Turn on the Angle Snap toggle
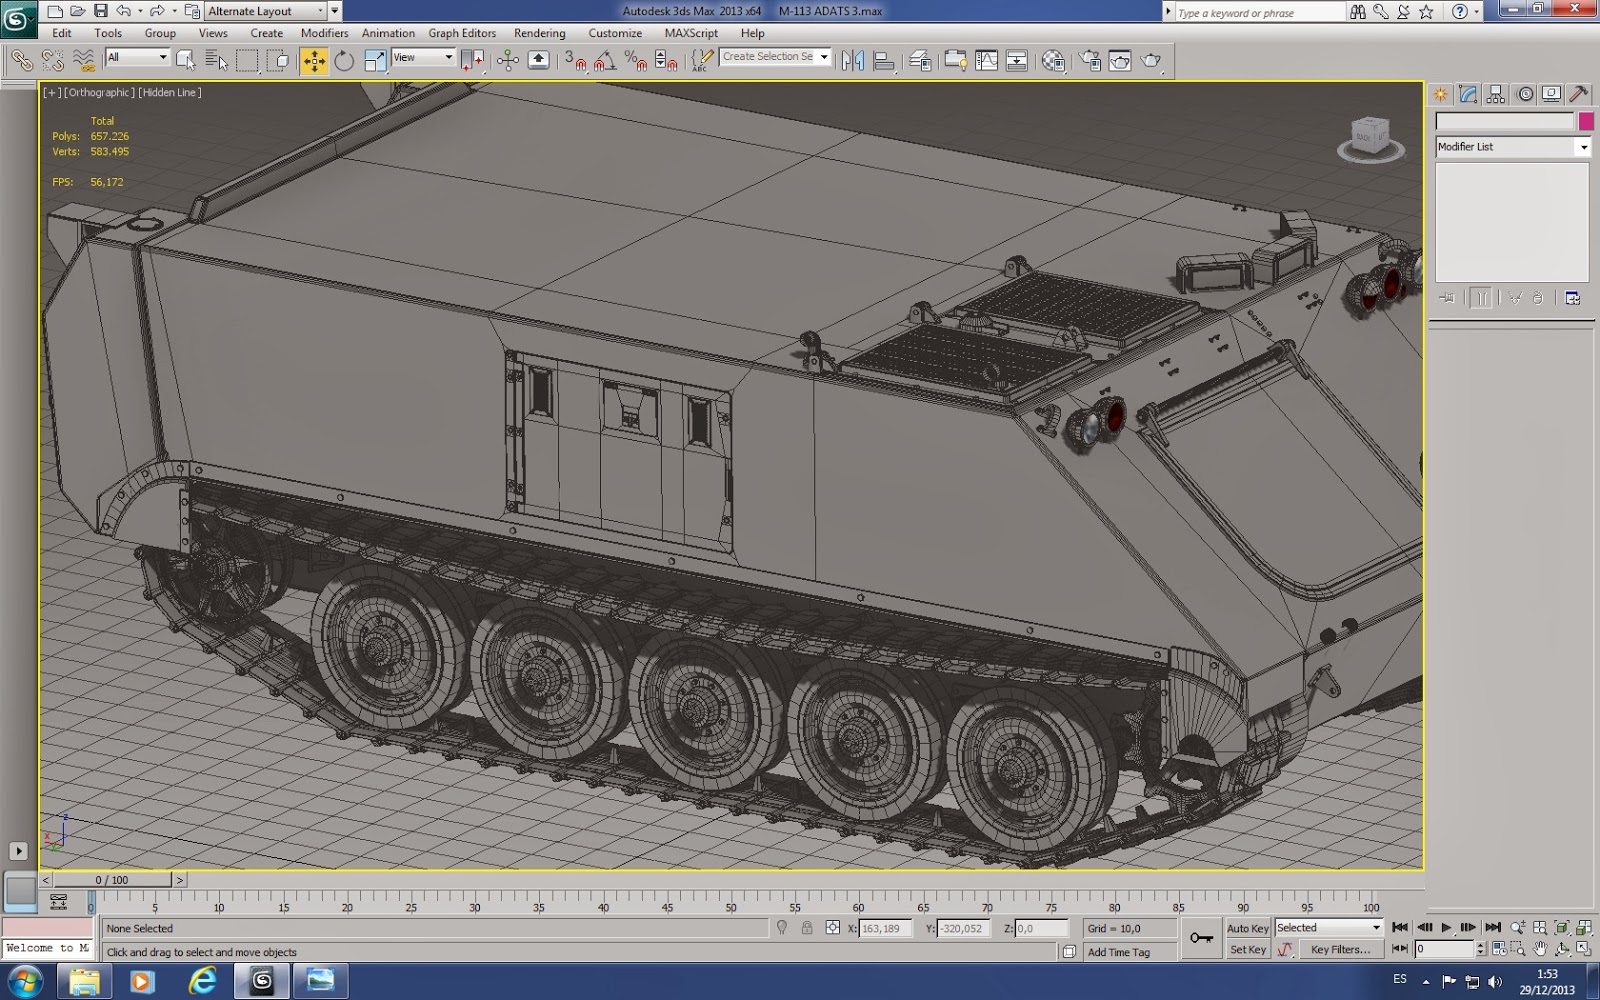The width and height of the screenshot is (1600, 1000). 602,61
